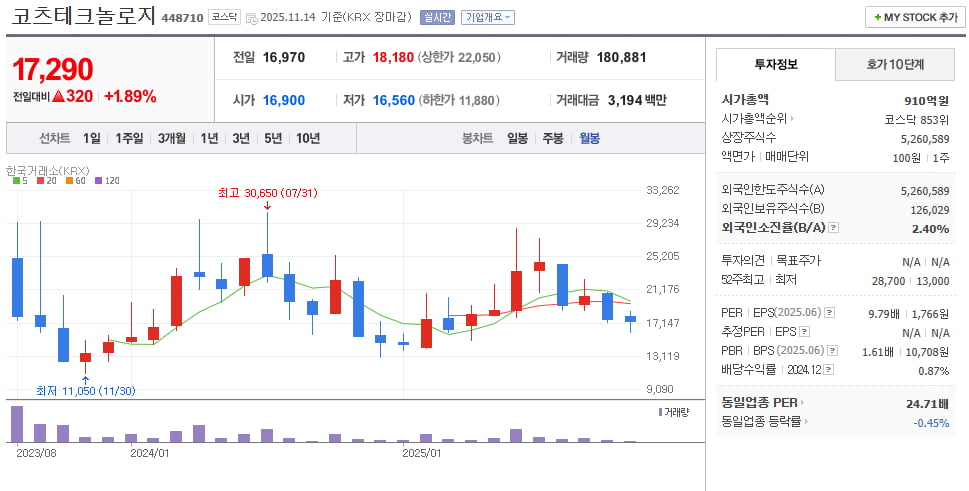Switch candle chart to 주봉
The width and height of the screenshot is (969, 491).
(552, 138)
